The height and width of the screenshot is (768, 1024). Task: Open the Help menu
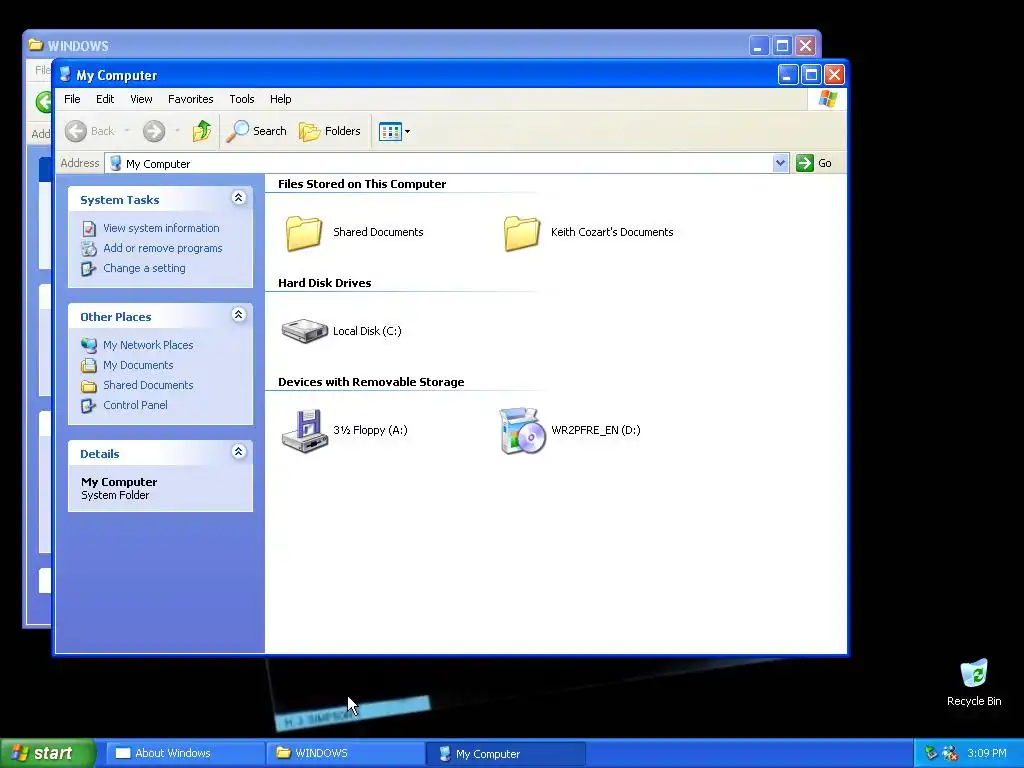(x=281, y=99)
